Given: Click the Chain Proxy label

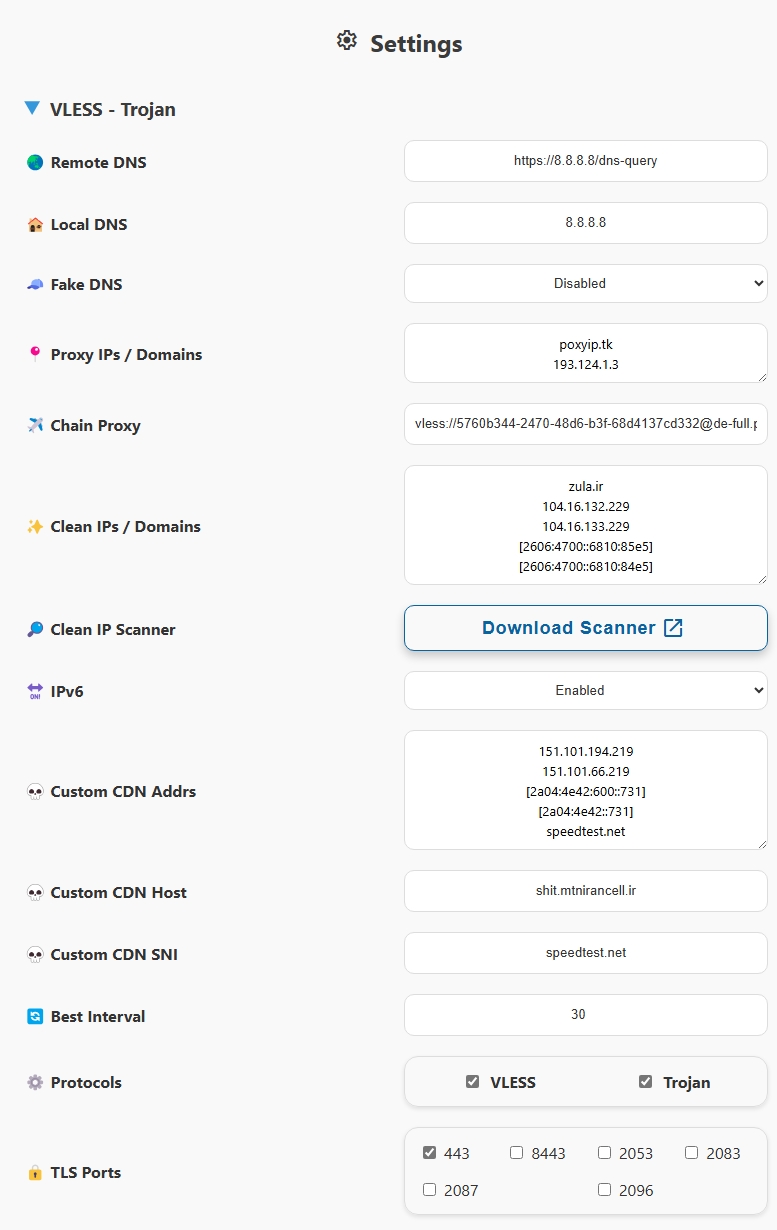Looking at the screenshot, I should (95, 425).
